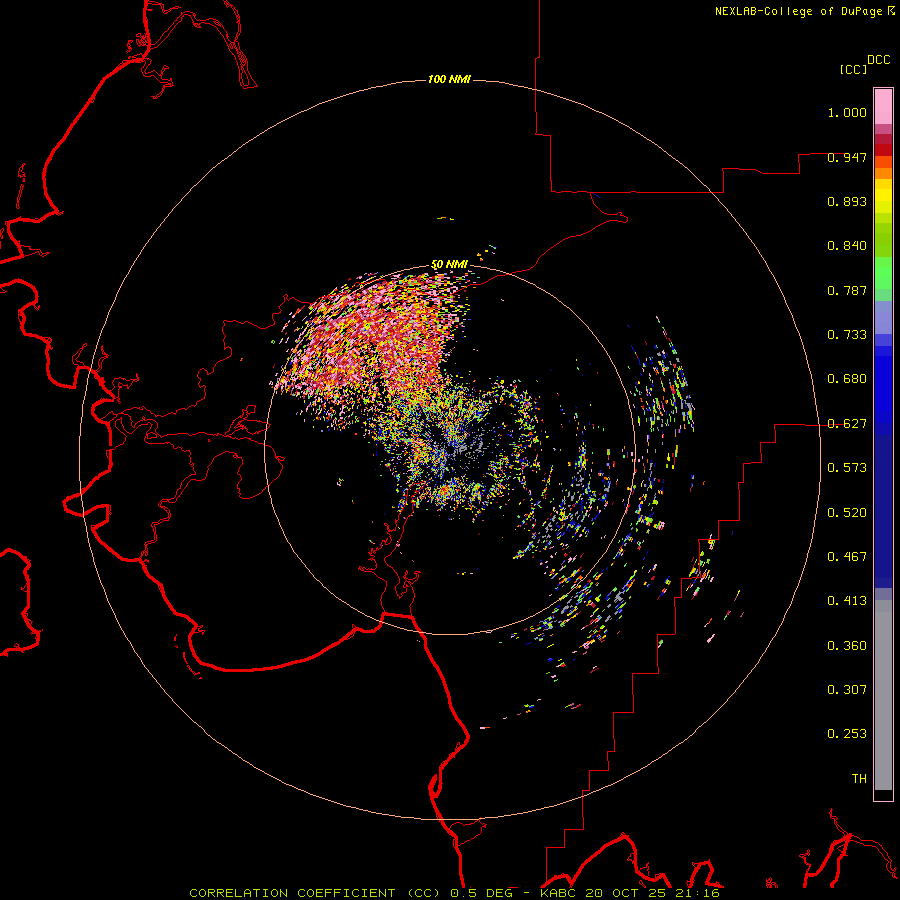Click the 0.733 scale label
Image resolution: width=900 pixels, height=900 pixels.
click(x=847, y=335)
